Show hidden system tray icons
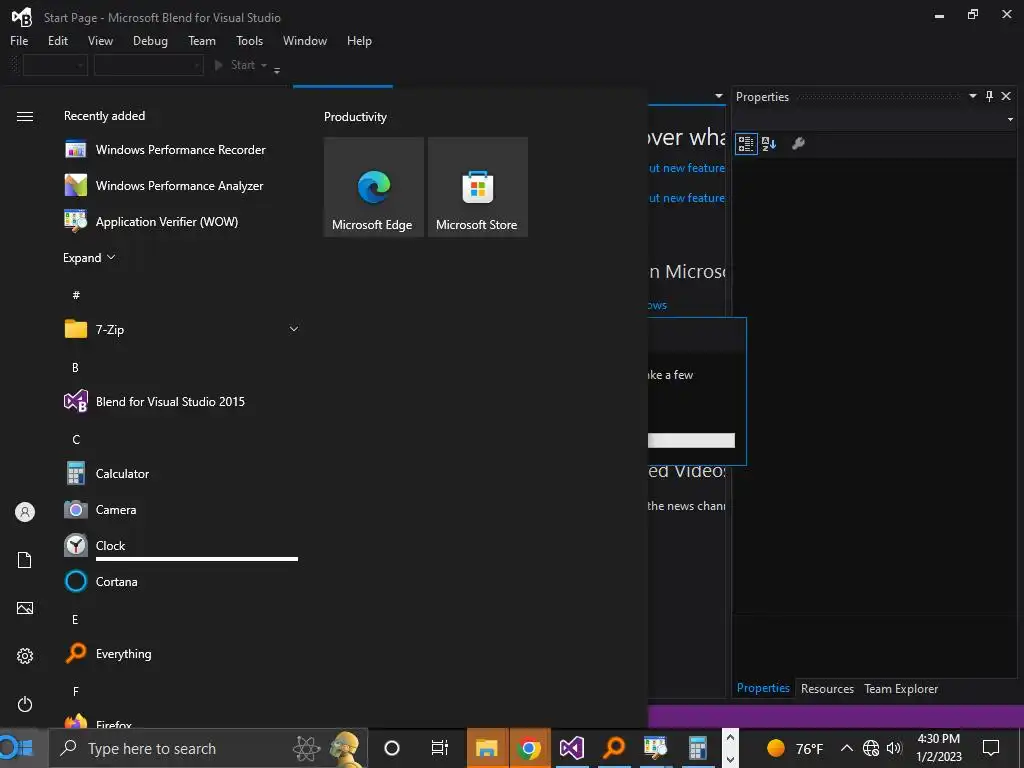This screenshot has width=1024, height=768. click(846, 748)
